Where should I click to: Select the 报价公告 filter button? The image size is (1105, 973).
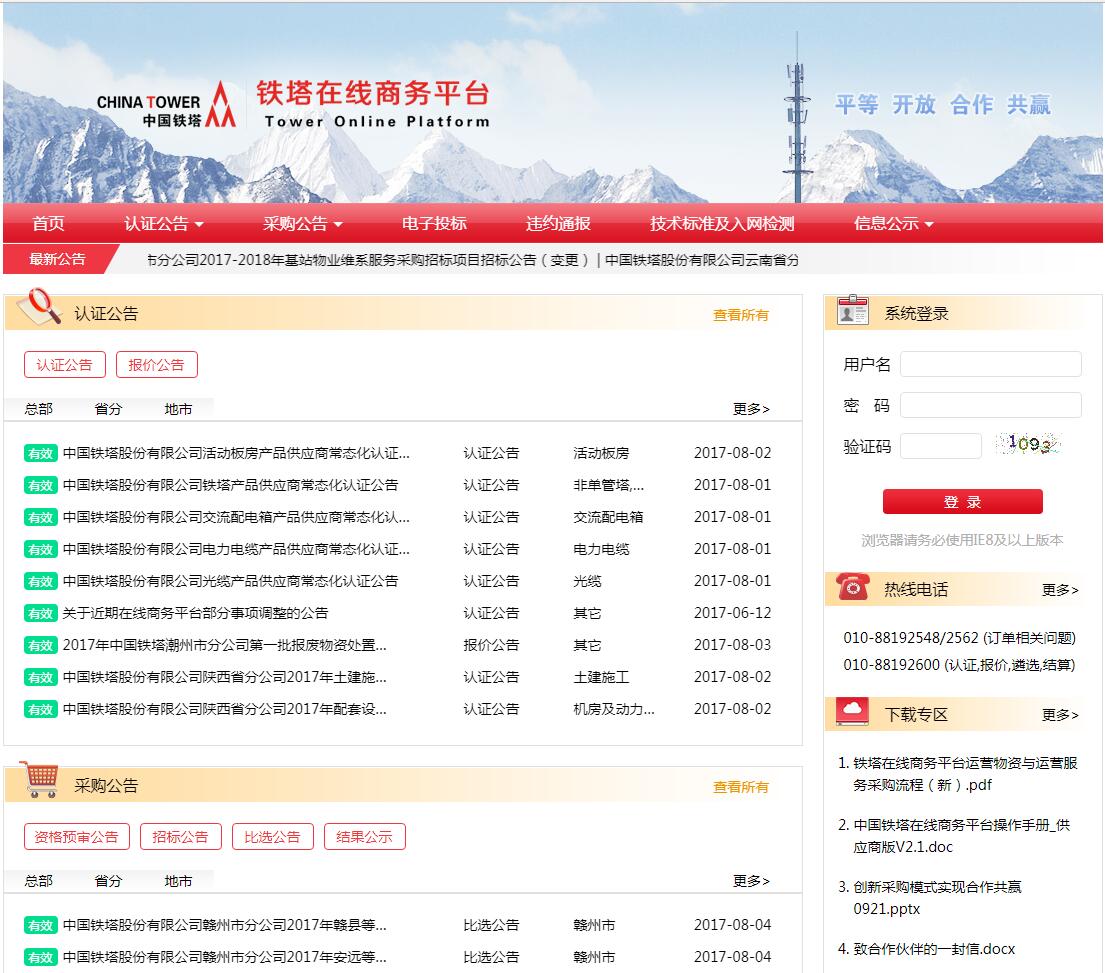[156, 365]
